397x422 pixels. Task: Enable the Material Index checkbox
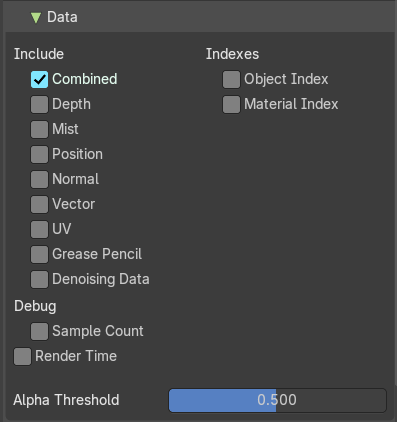coord(231,104)
